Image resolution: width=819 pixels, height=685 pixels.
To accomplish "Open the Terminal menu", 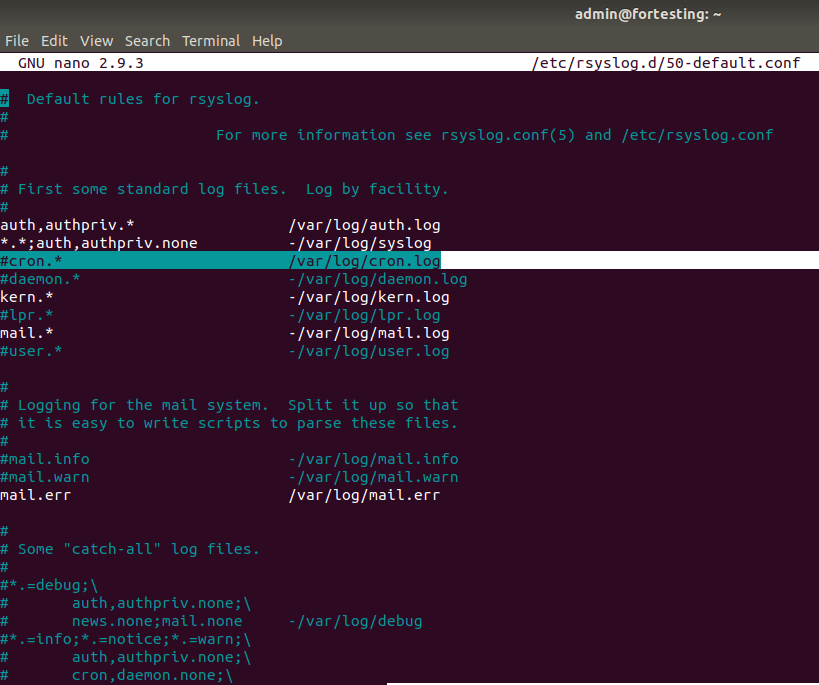I will point(211,41).
